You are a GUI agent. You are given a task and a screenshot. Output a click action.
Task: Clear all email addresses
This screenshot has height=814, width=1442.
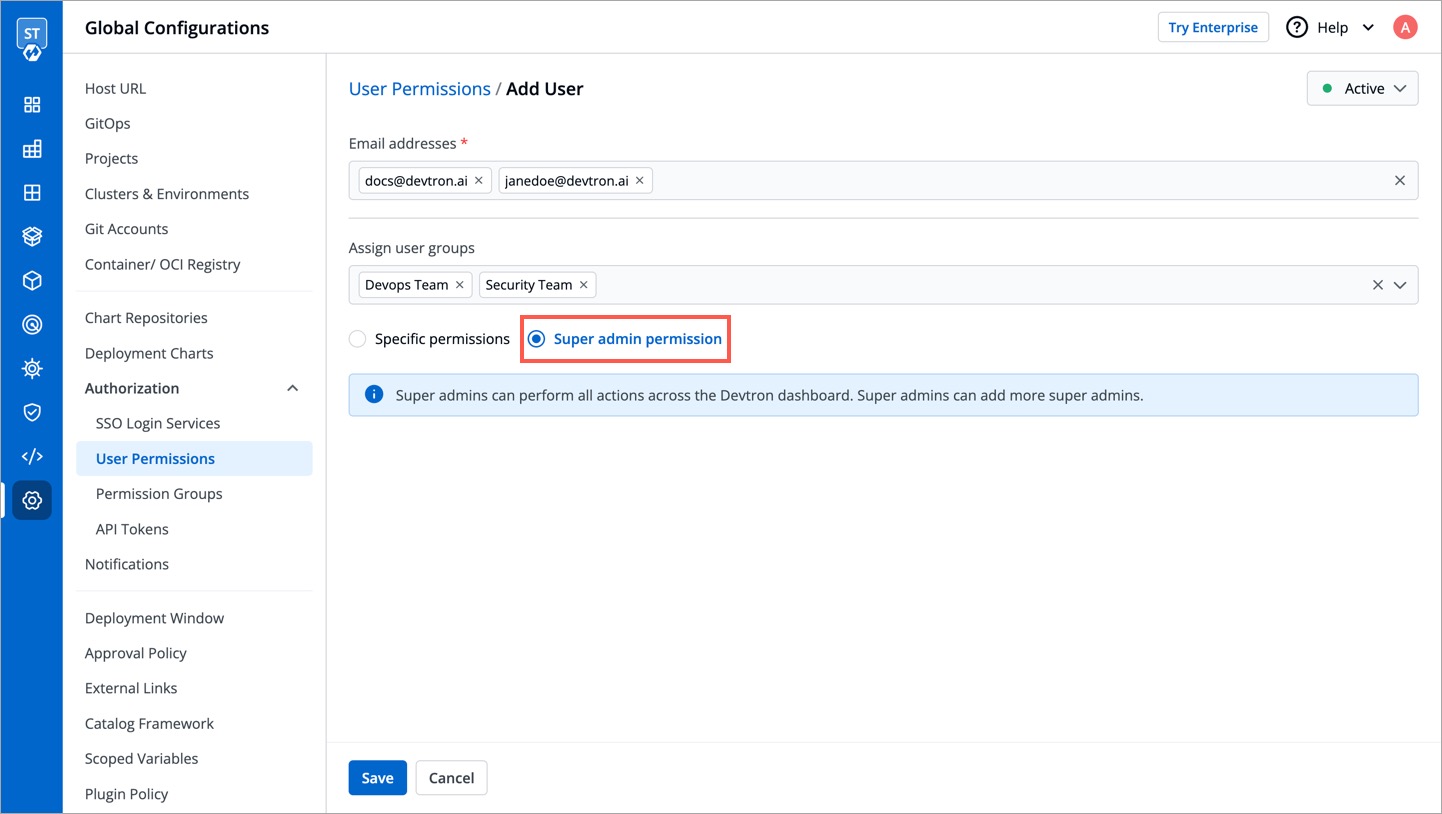pos(1400,181)
